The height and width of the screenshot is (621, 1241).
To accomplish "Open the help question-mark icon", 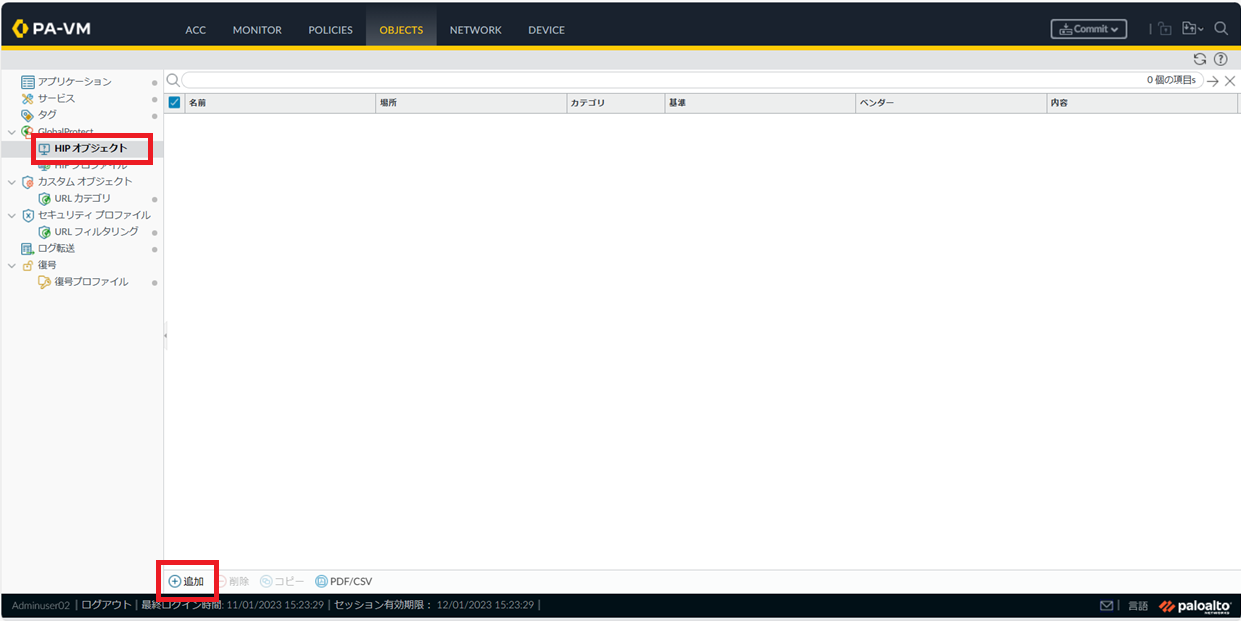I will point(1220,59).
